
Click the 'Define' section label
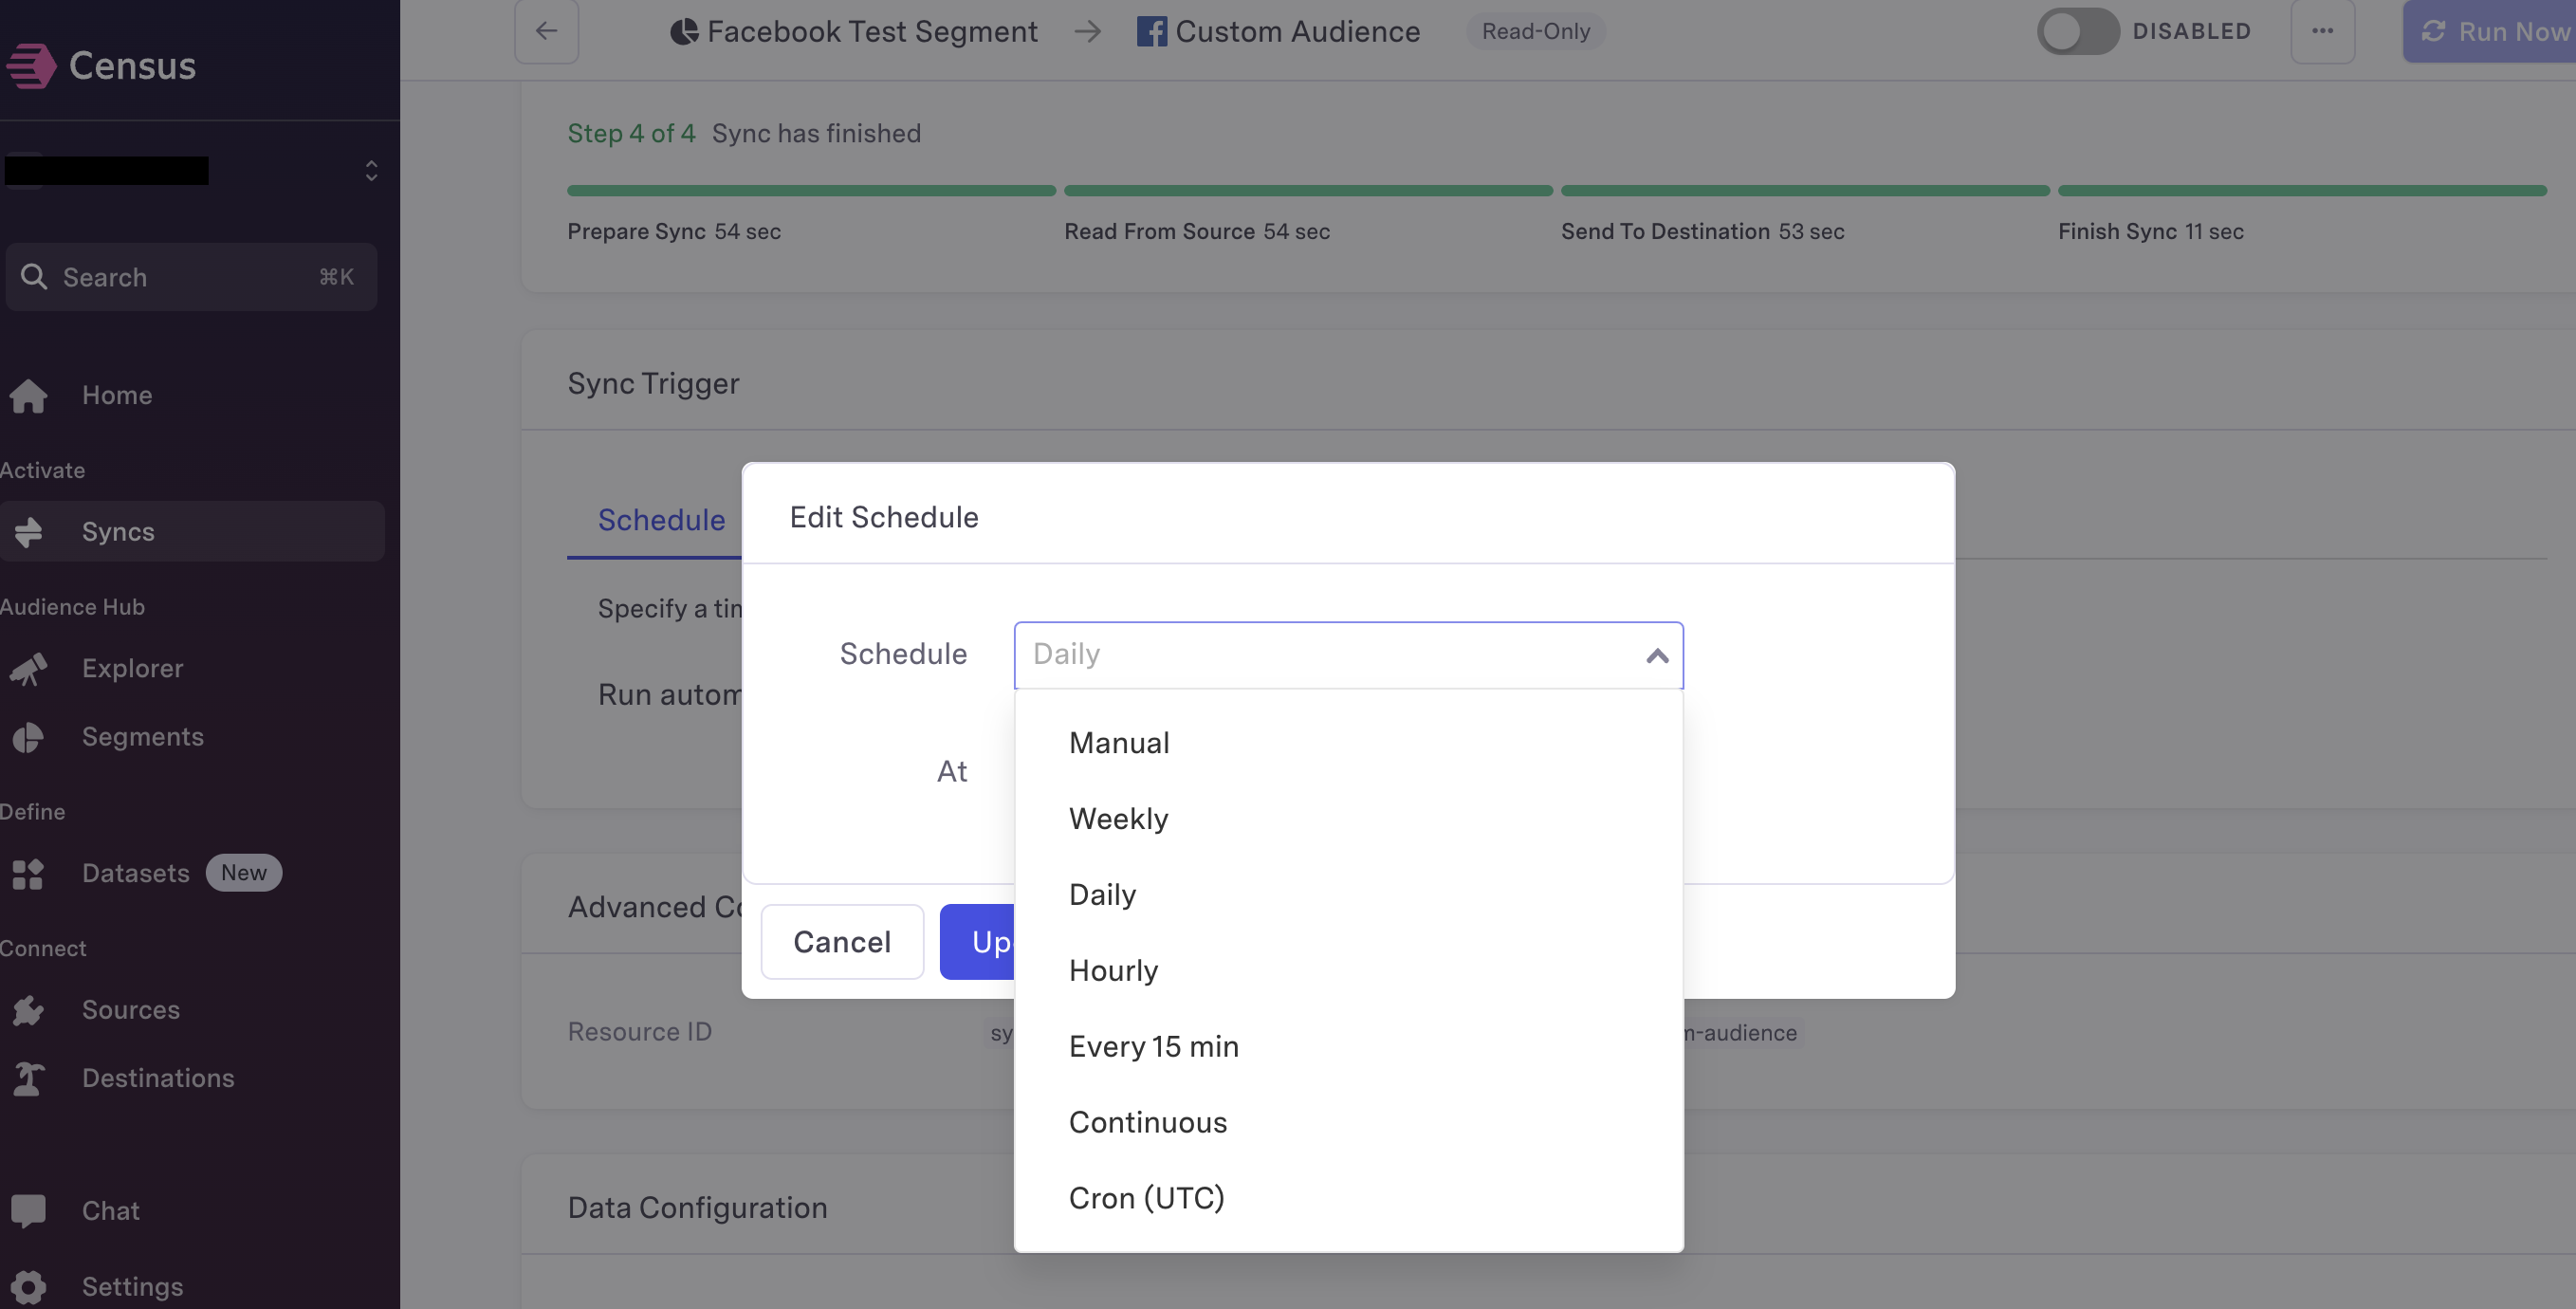[x=33, y=812]
